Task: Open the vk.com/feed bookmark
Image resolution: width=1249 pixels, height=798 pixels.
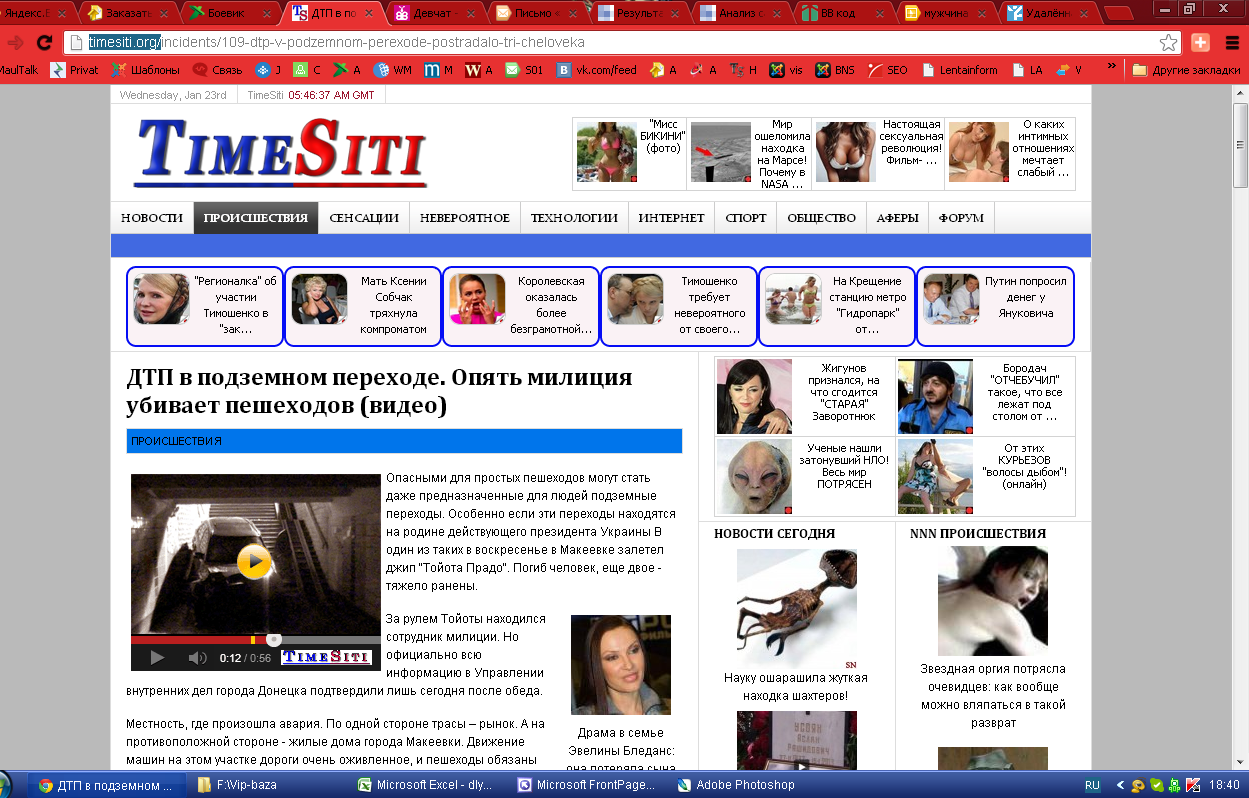Action: coord(598,70)
